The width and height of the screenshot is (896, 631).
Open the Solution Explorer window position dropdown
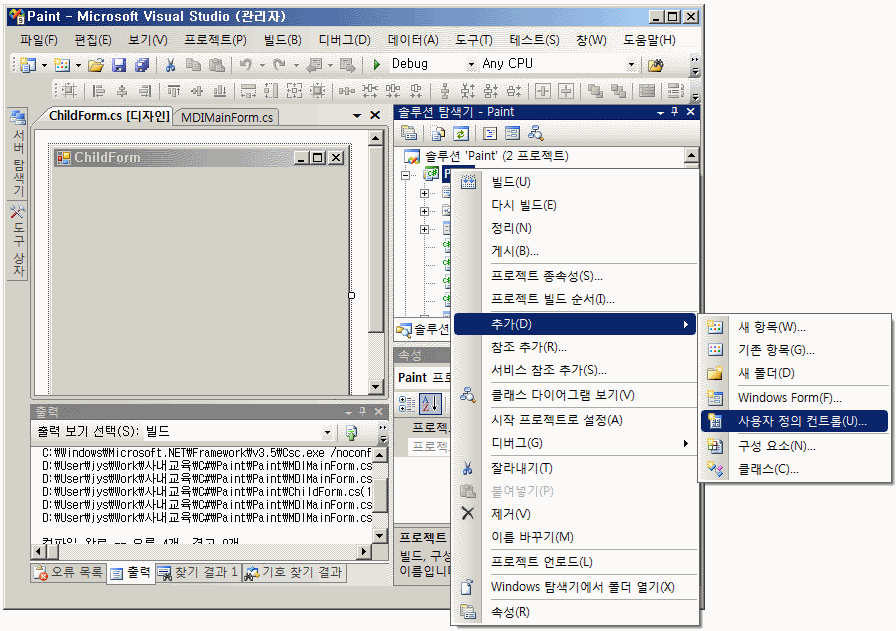(661, 113)
